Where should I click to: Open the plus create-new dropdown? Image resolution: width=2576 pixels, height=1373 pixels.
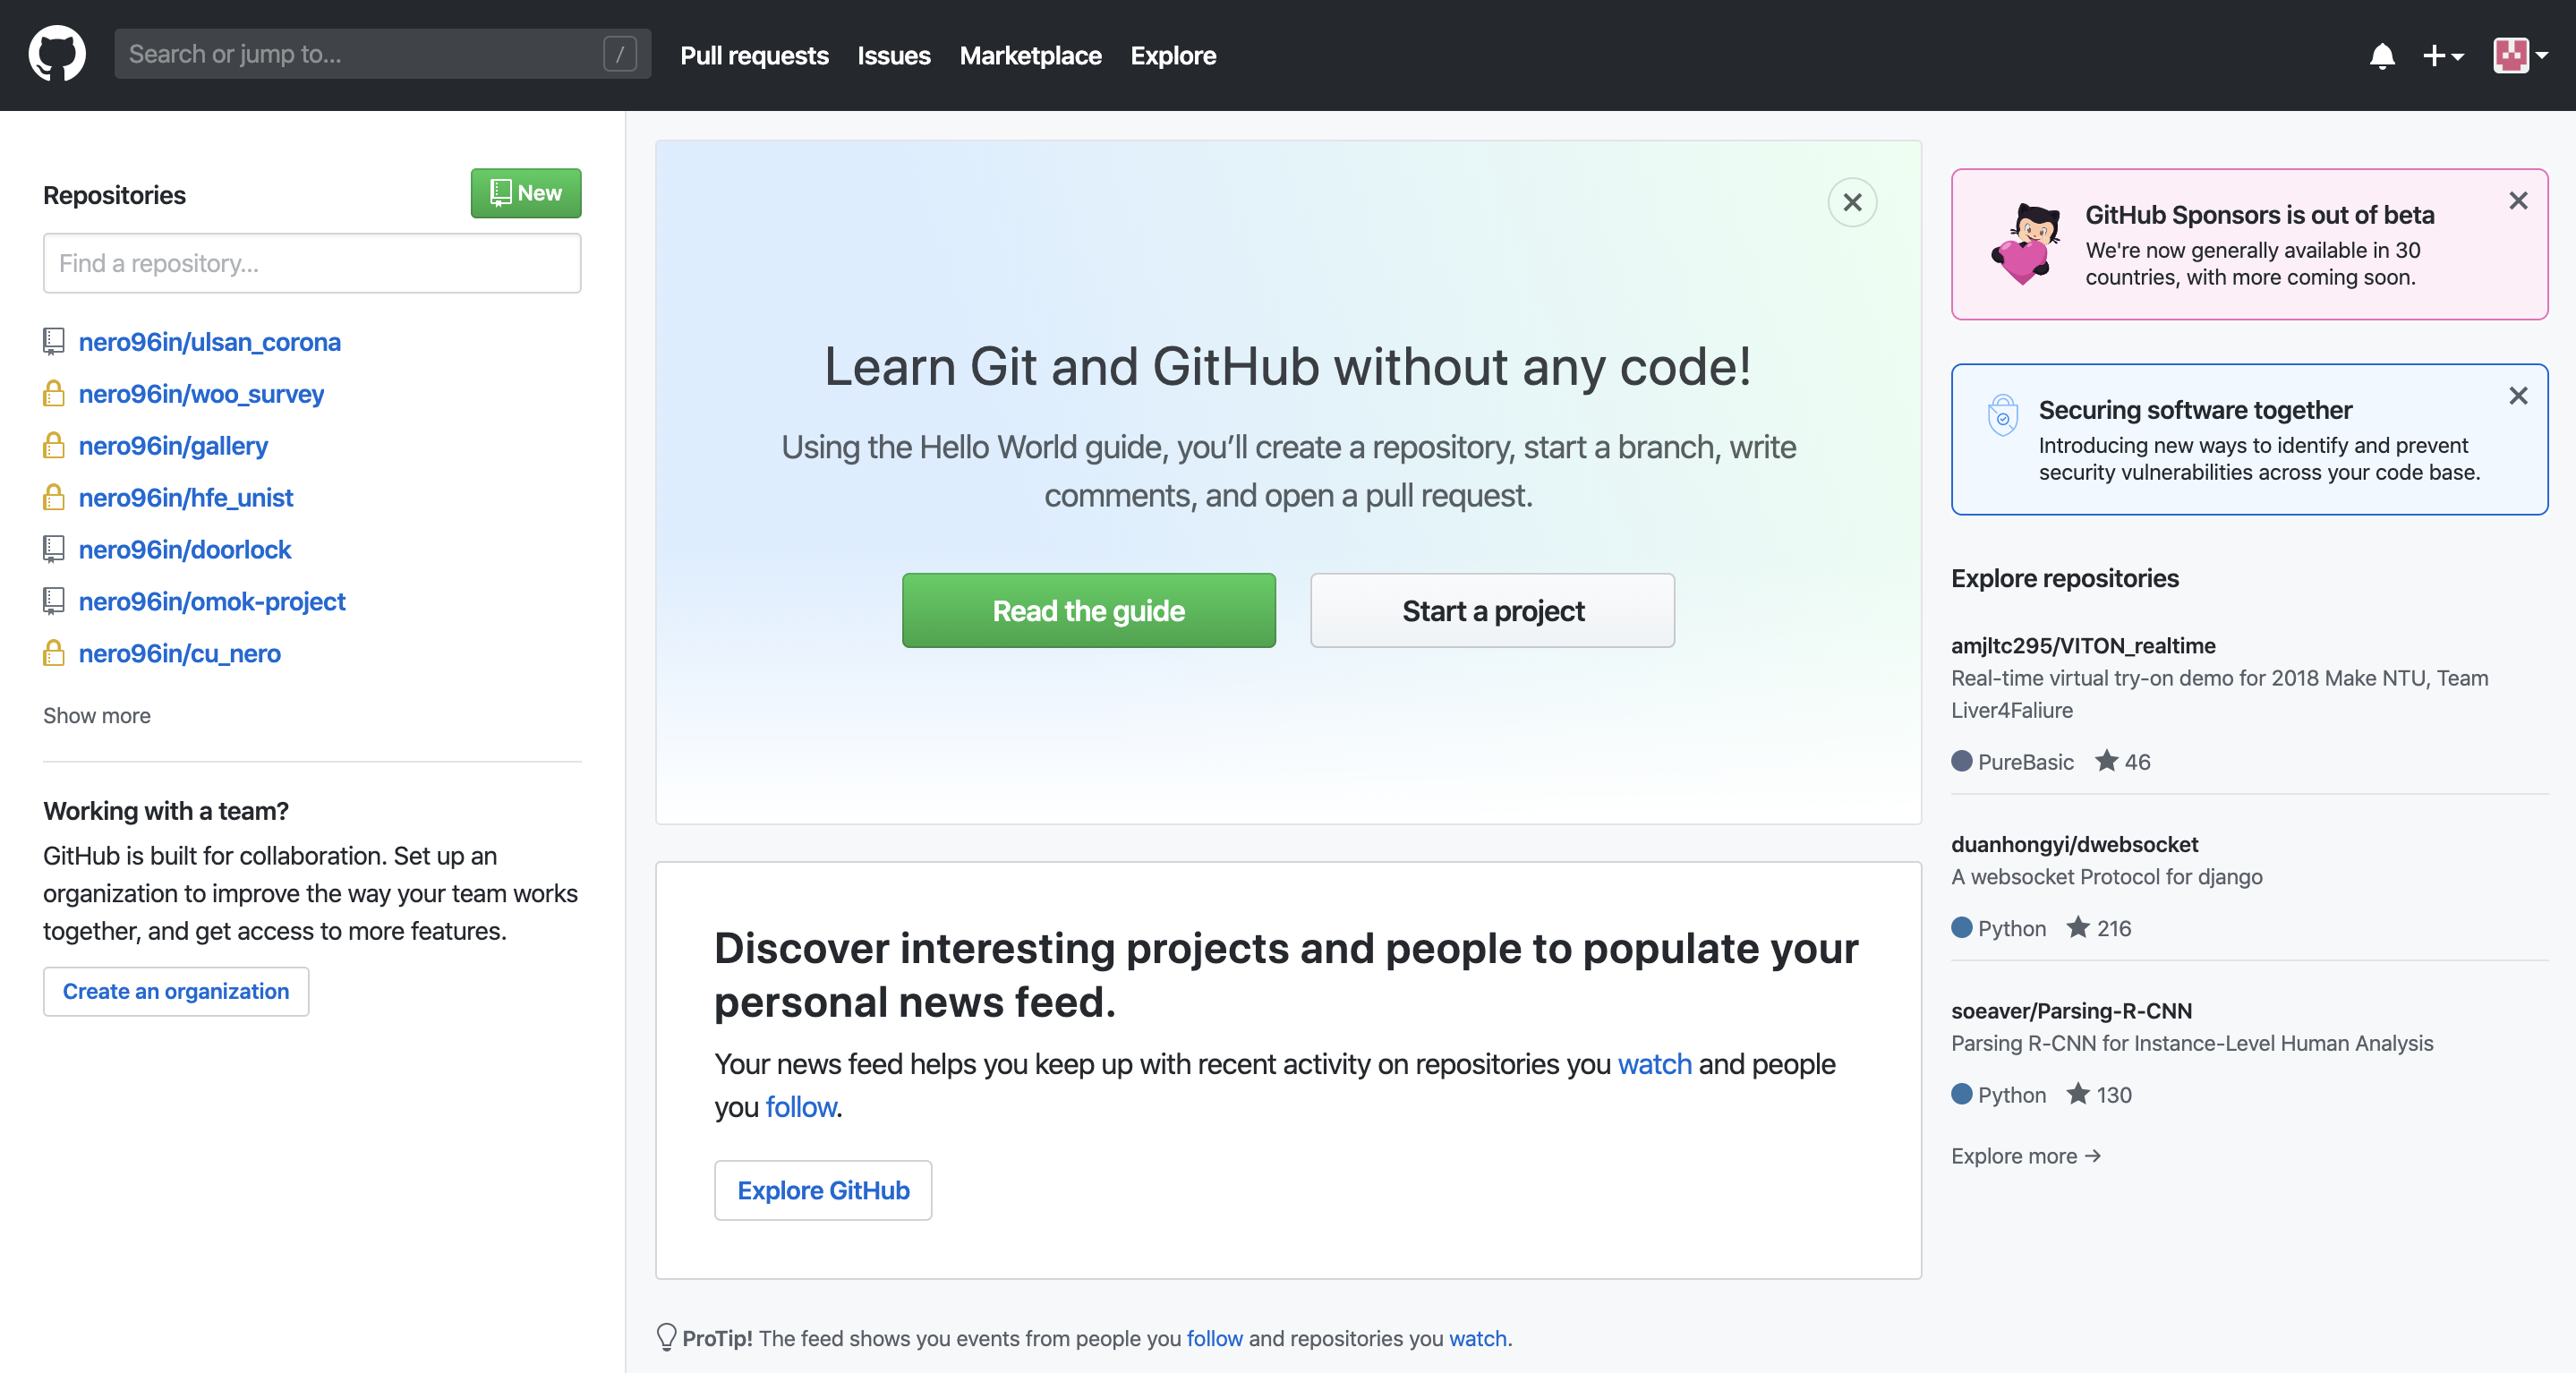(x=2442, y=56)
